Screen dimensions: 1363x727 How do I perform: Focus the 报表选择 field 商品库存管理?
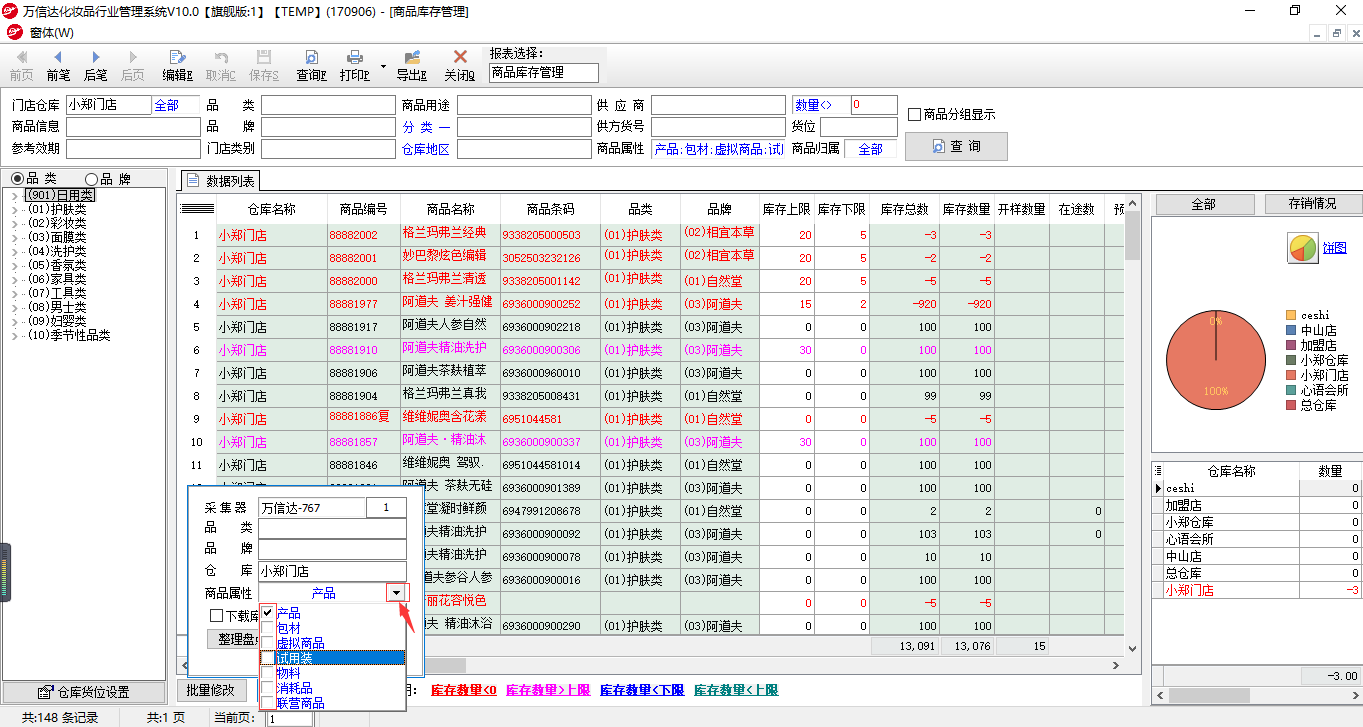[543, 72]
